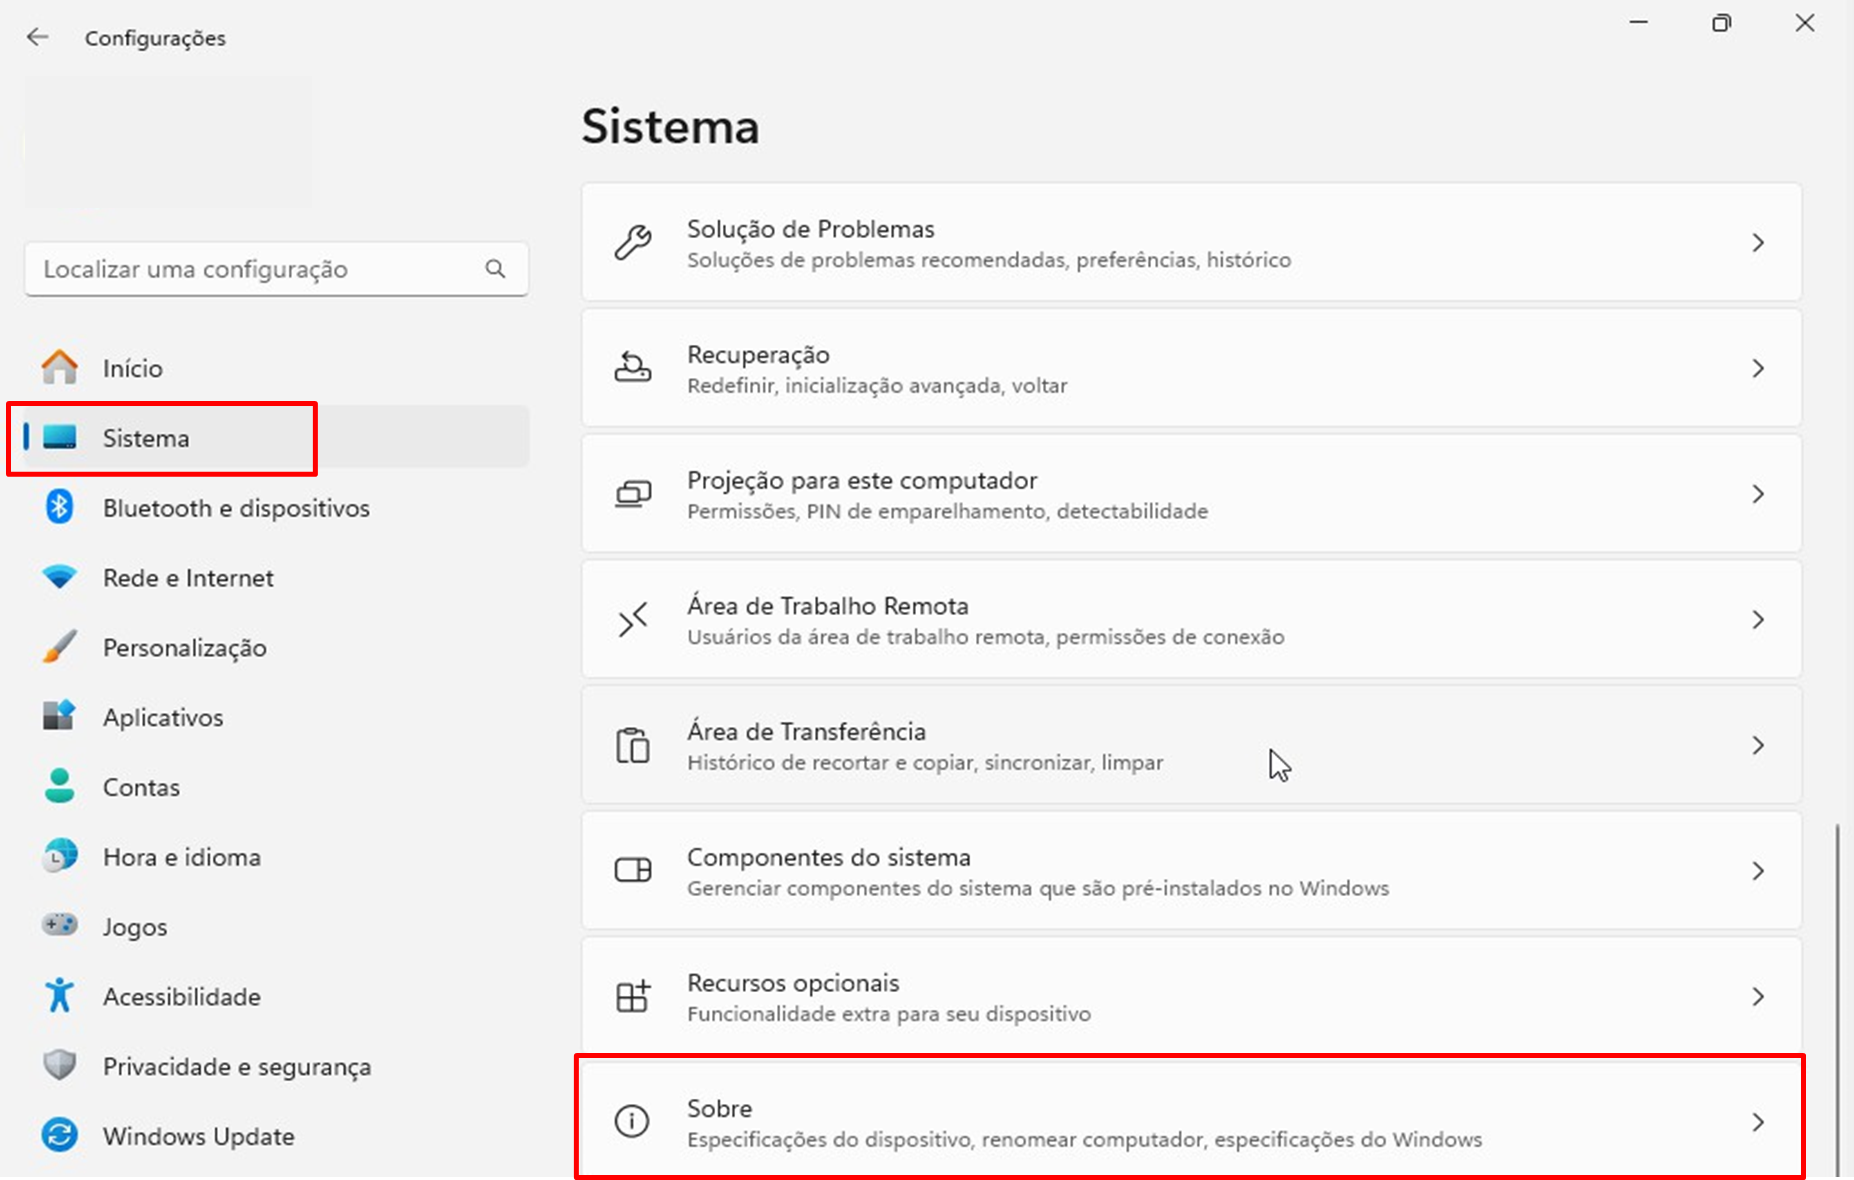Open Windows Update section
The image size is (1854, 1180).
pyautogui.click(x=277, y=1136)
